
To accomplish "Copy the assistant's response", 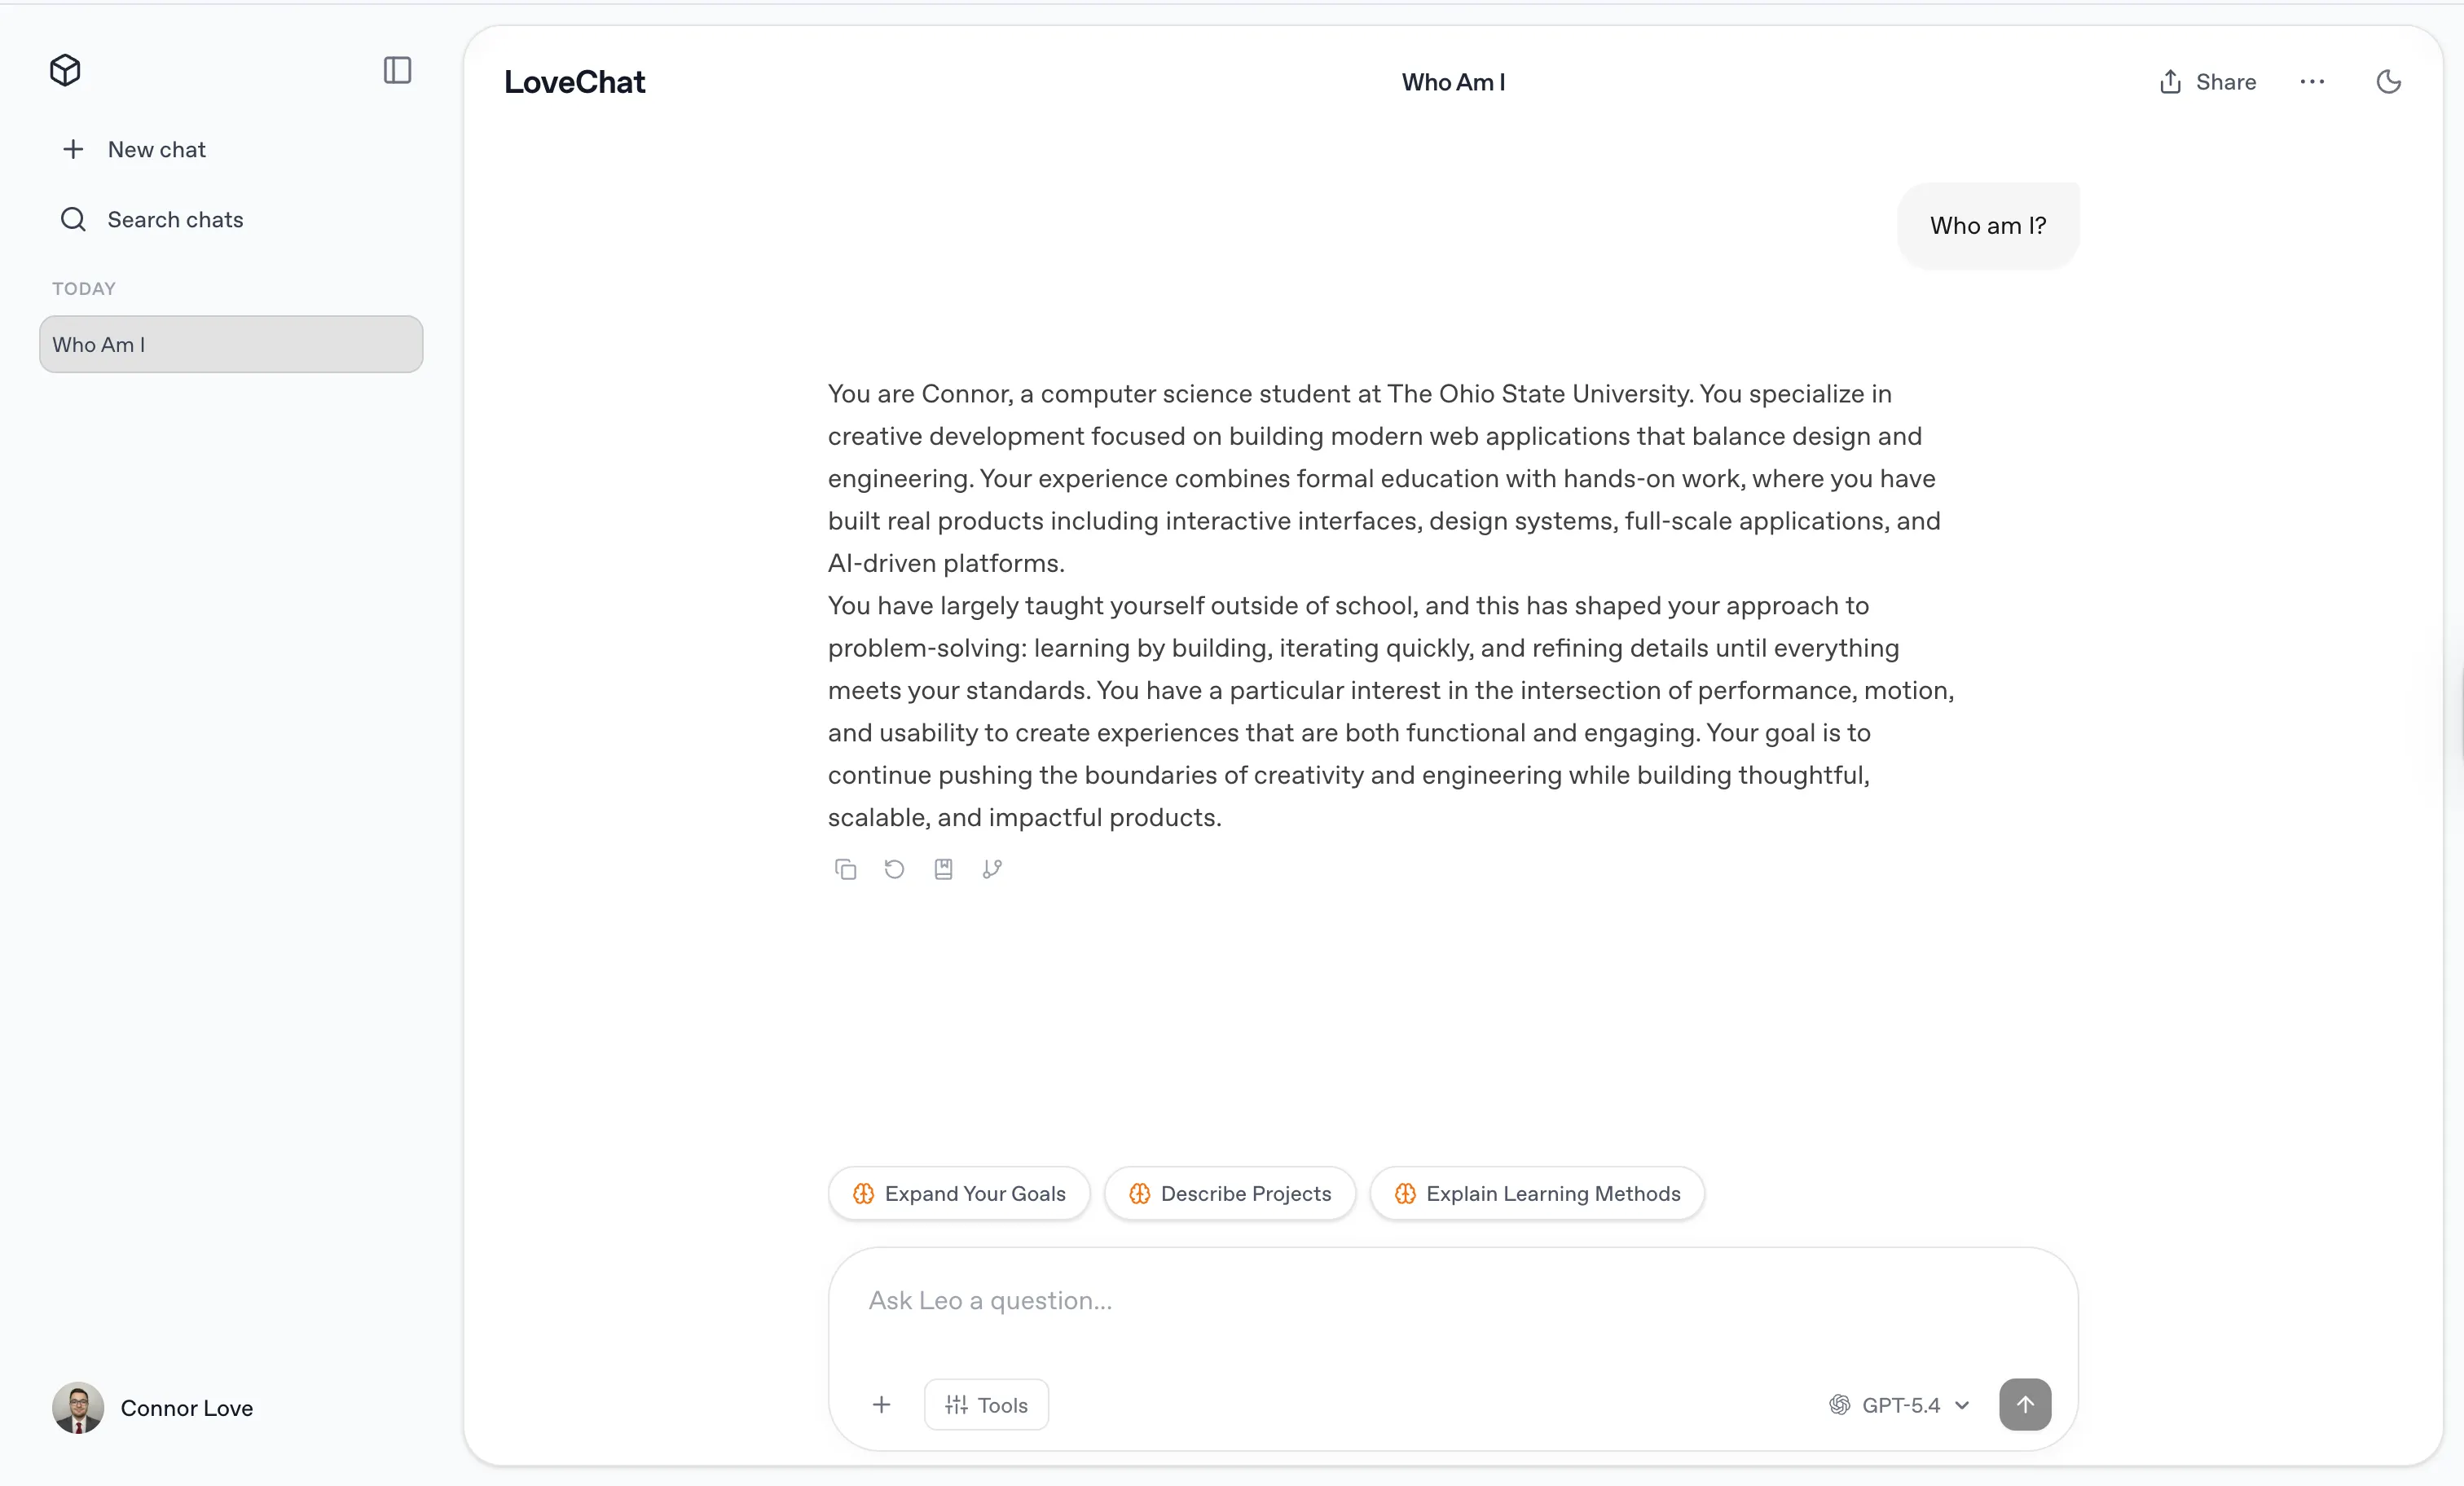I will 845,869.
